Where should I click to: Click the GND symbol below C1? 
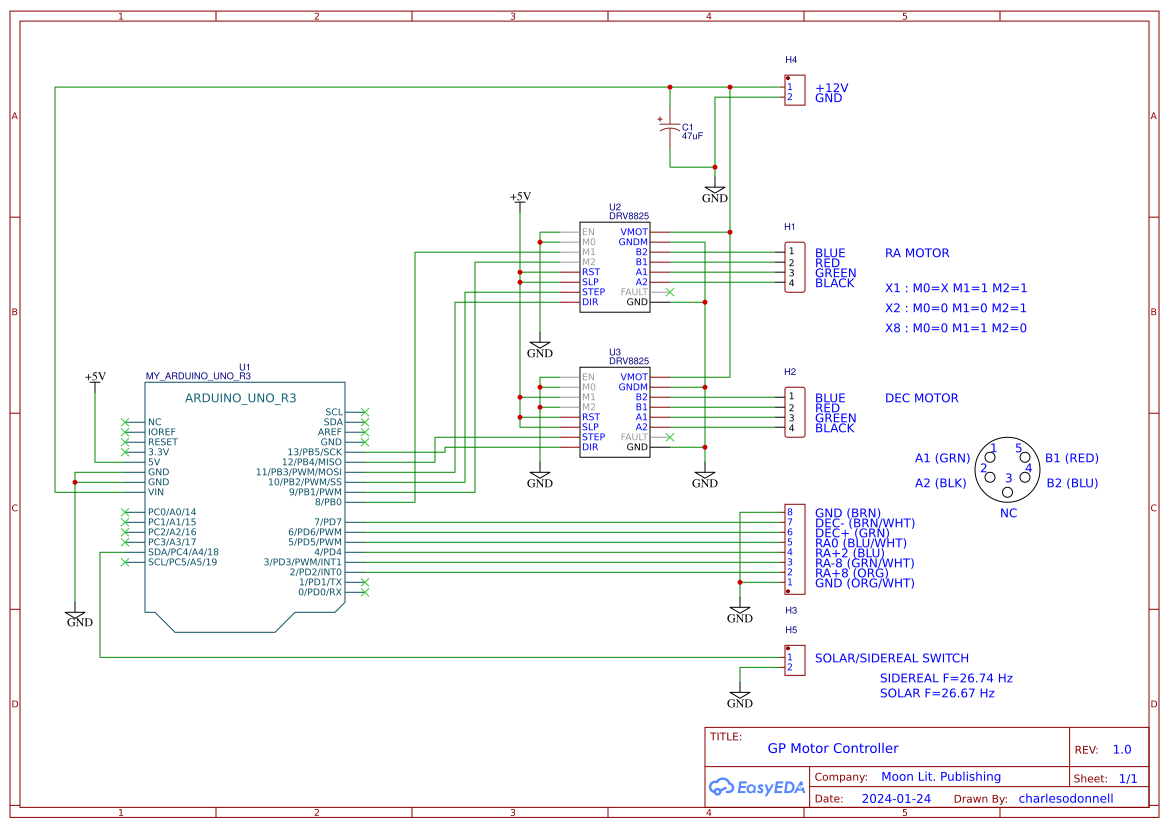[x=713, y=188]
